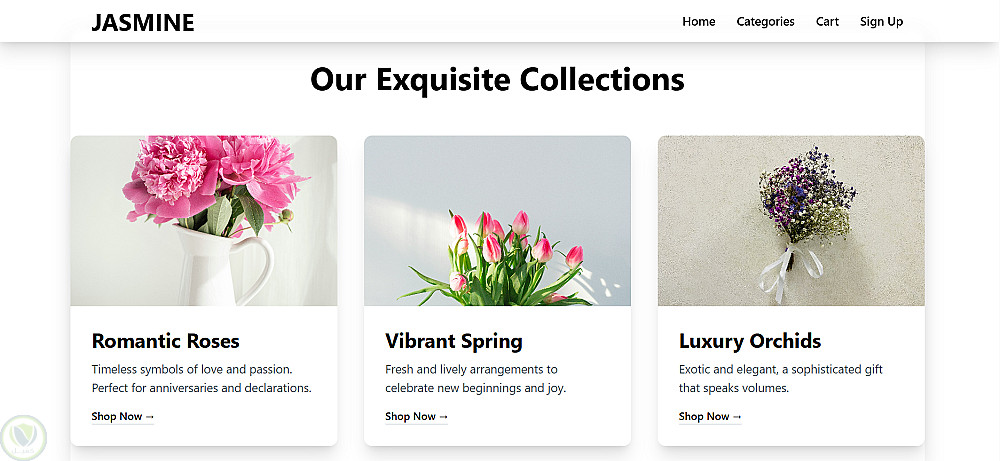
Task: Shop the Luxury Orchids collection now
Action: pos(709,417)
